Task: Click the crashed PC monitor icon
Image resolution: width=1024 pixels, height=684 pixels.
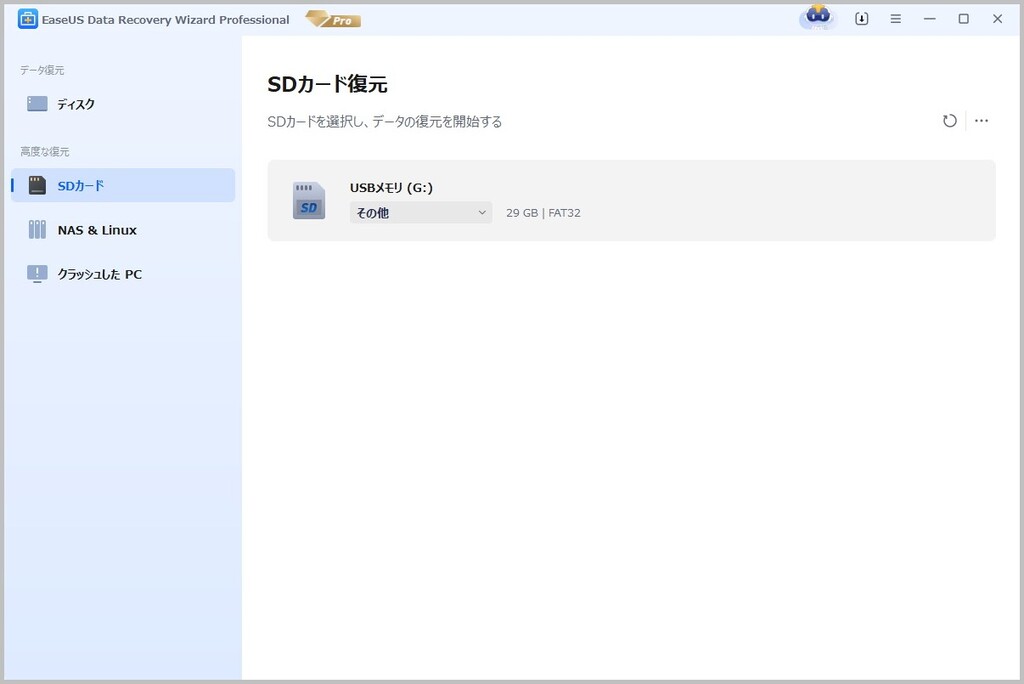Action: click(37, 274)
